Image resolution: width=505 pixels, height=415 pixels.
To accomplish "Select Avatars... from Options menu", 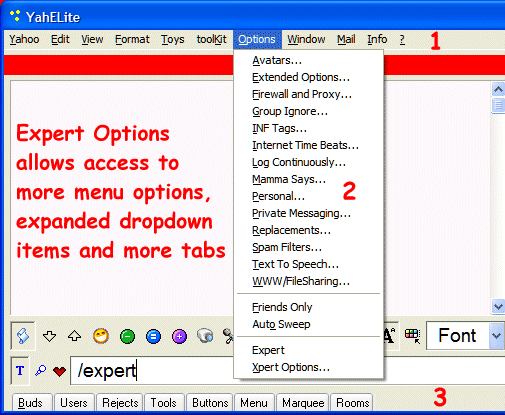I will (x=309, y=60).
